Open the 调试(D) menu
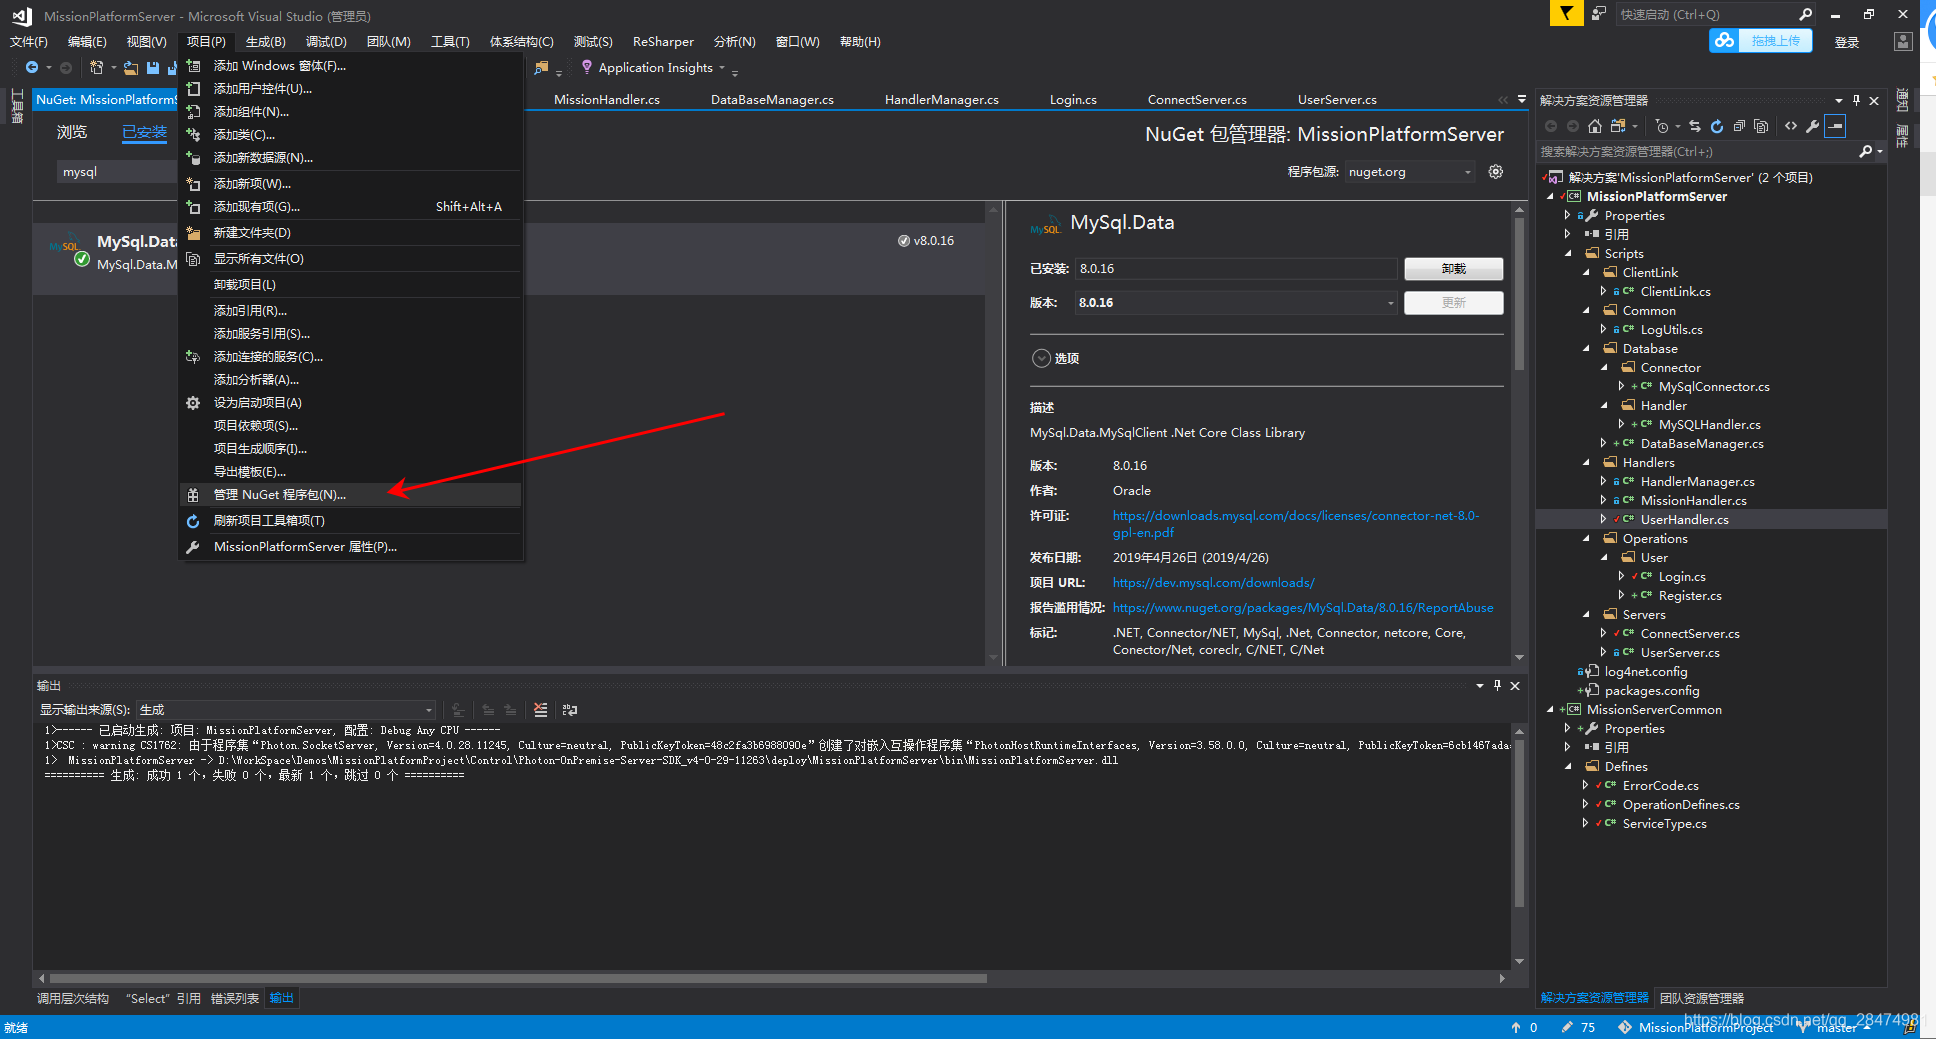 coord(326,42)
